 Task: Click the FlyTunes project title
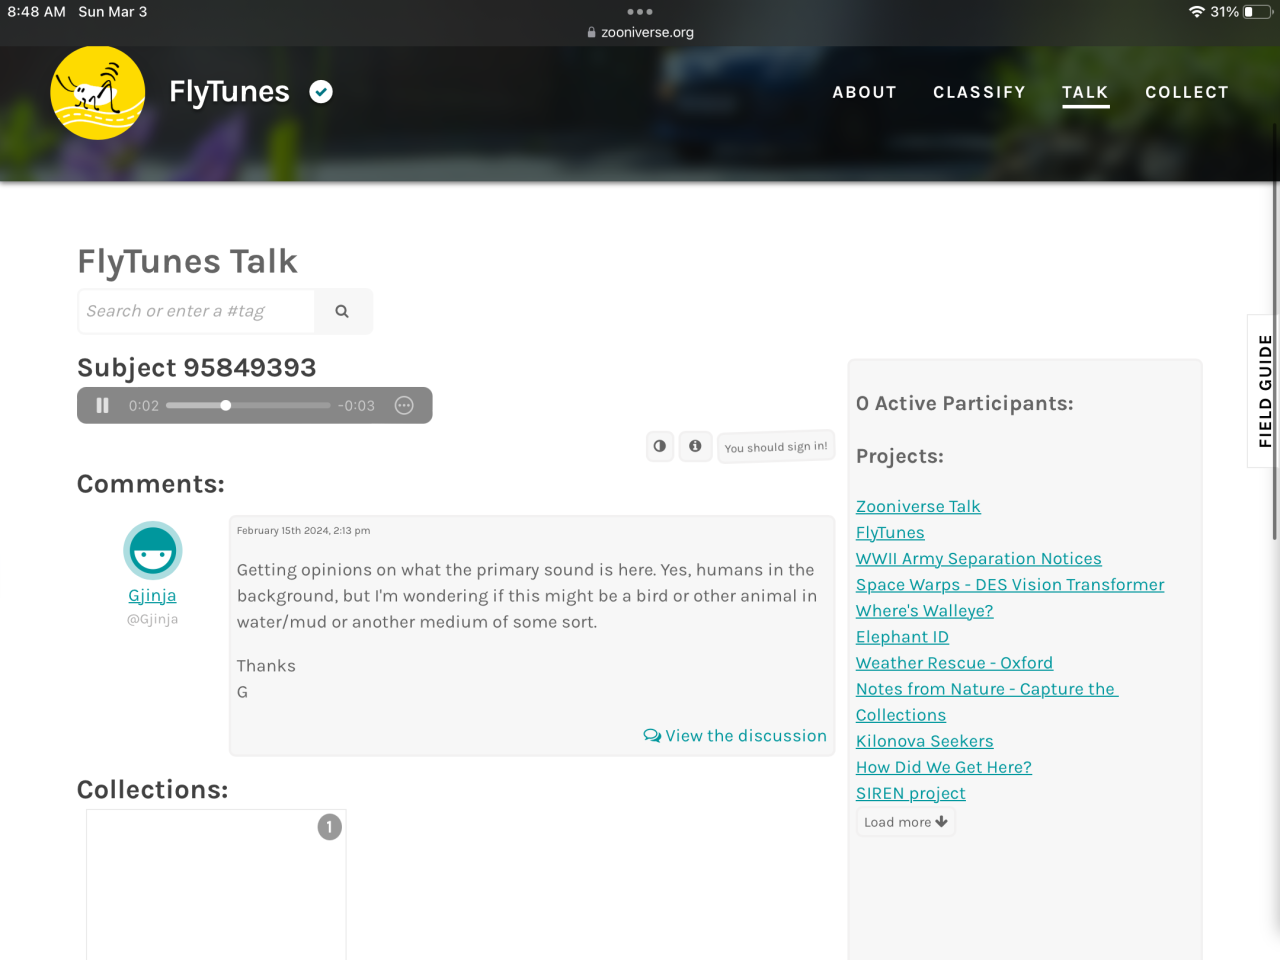230,92
